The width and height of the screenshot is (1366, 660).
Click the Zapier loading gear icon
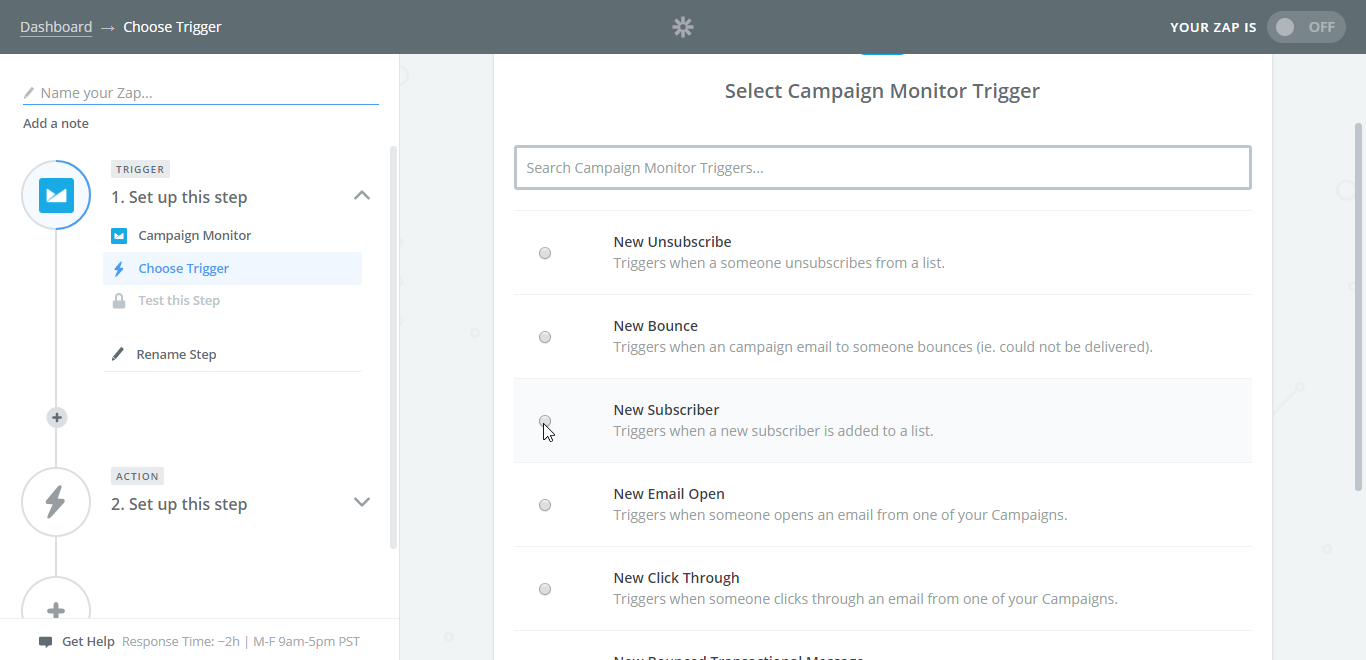click(683, 27)
